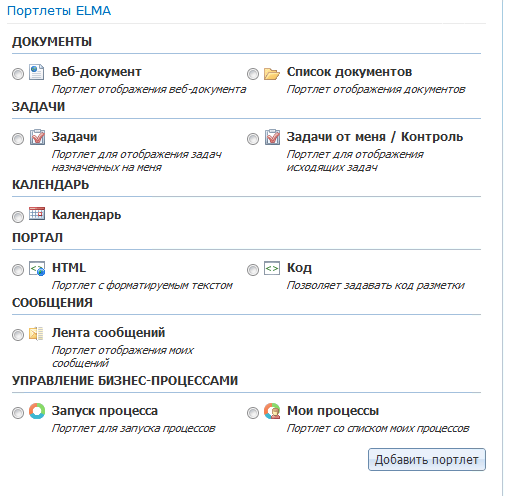Pick the Мои процессы radio button

click(253, 413)
